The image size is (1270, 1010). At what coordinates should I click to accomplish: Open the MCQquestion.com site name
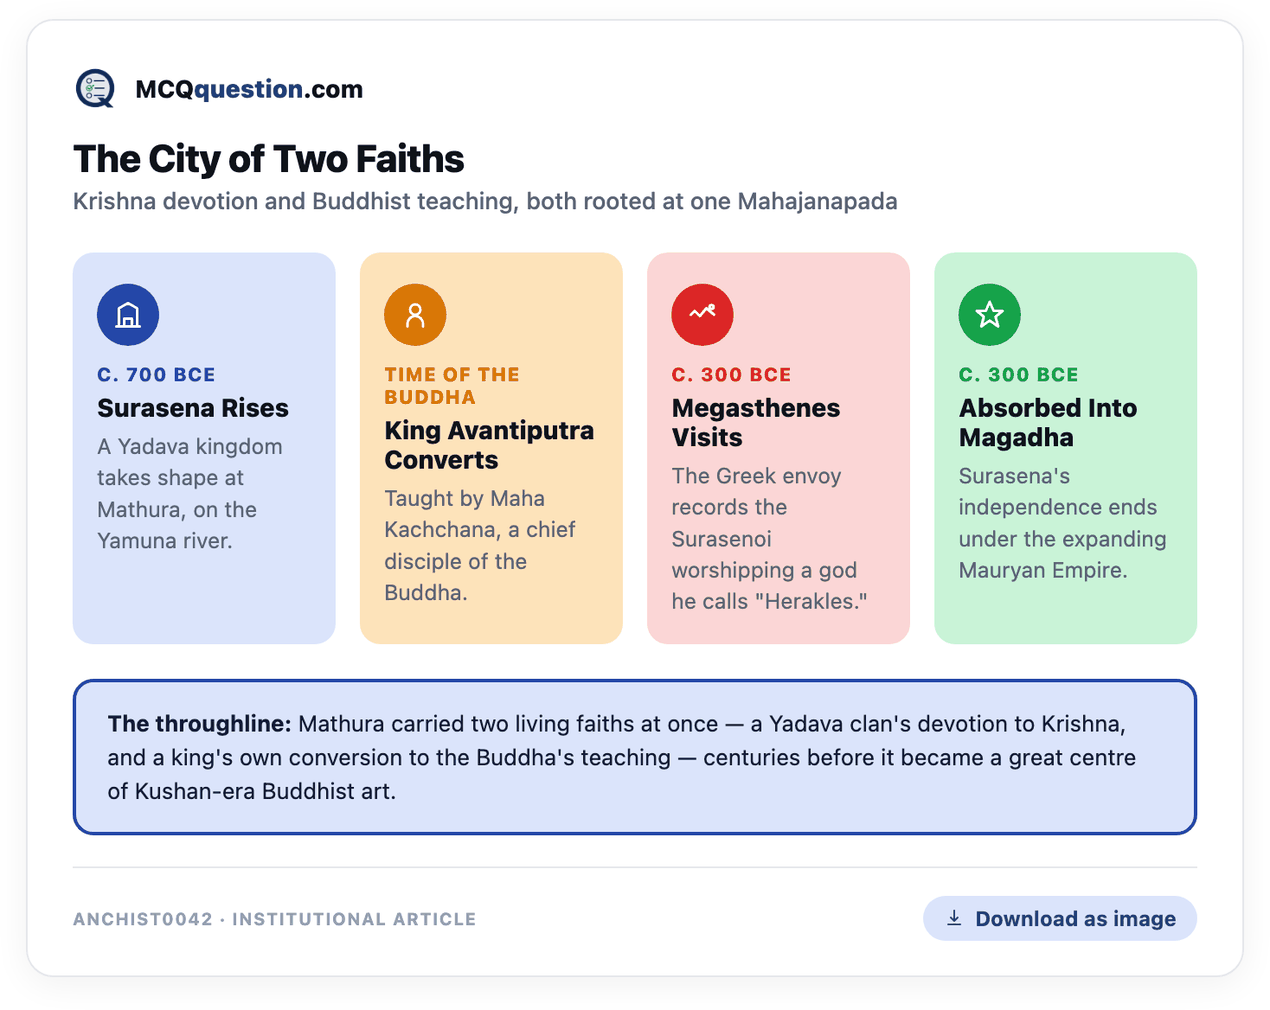(249, 89)
